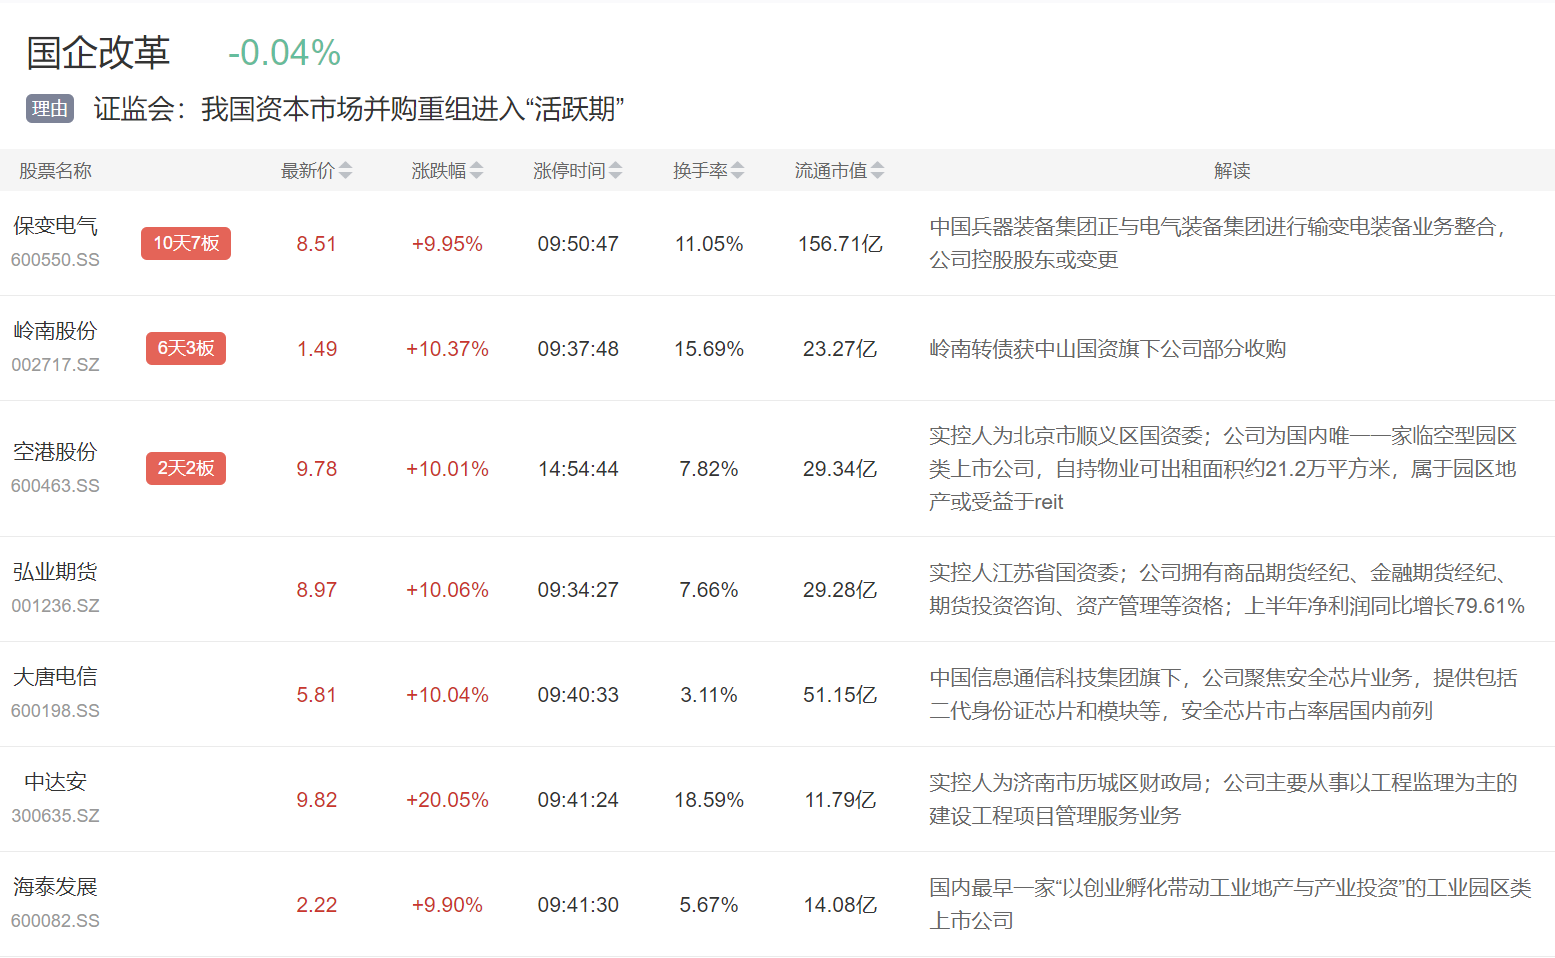Click the 最新价 column header label

(307, 171)
